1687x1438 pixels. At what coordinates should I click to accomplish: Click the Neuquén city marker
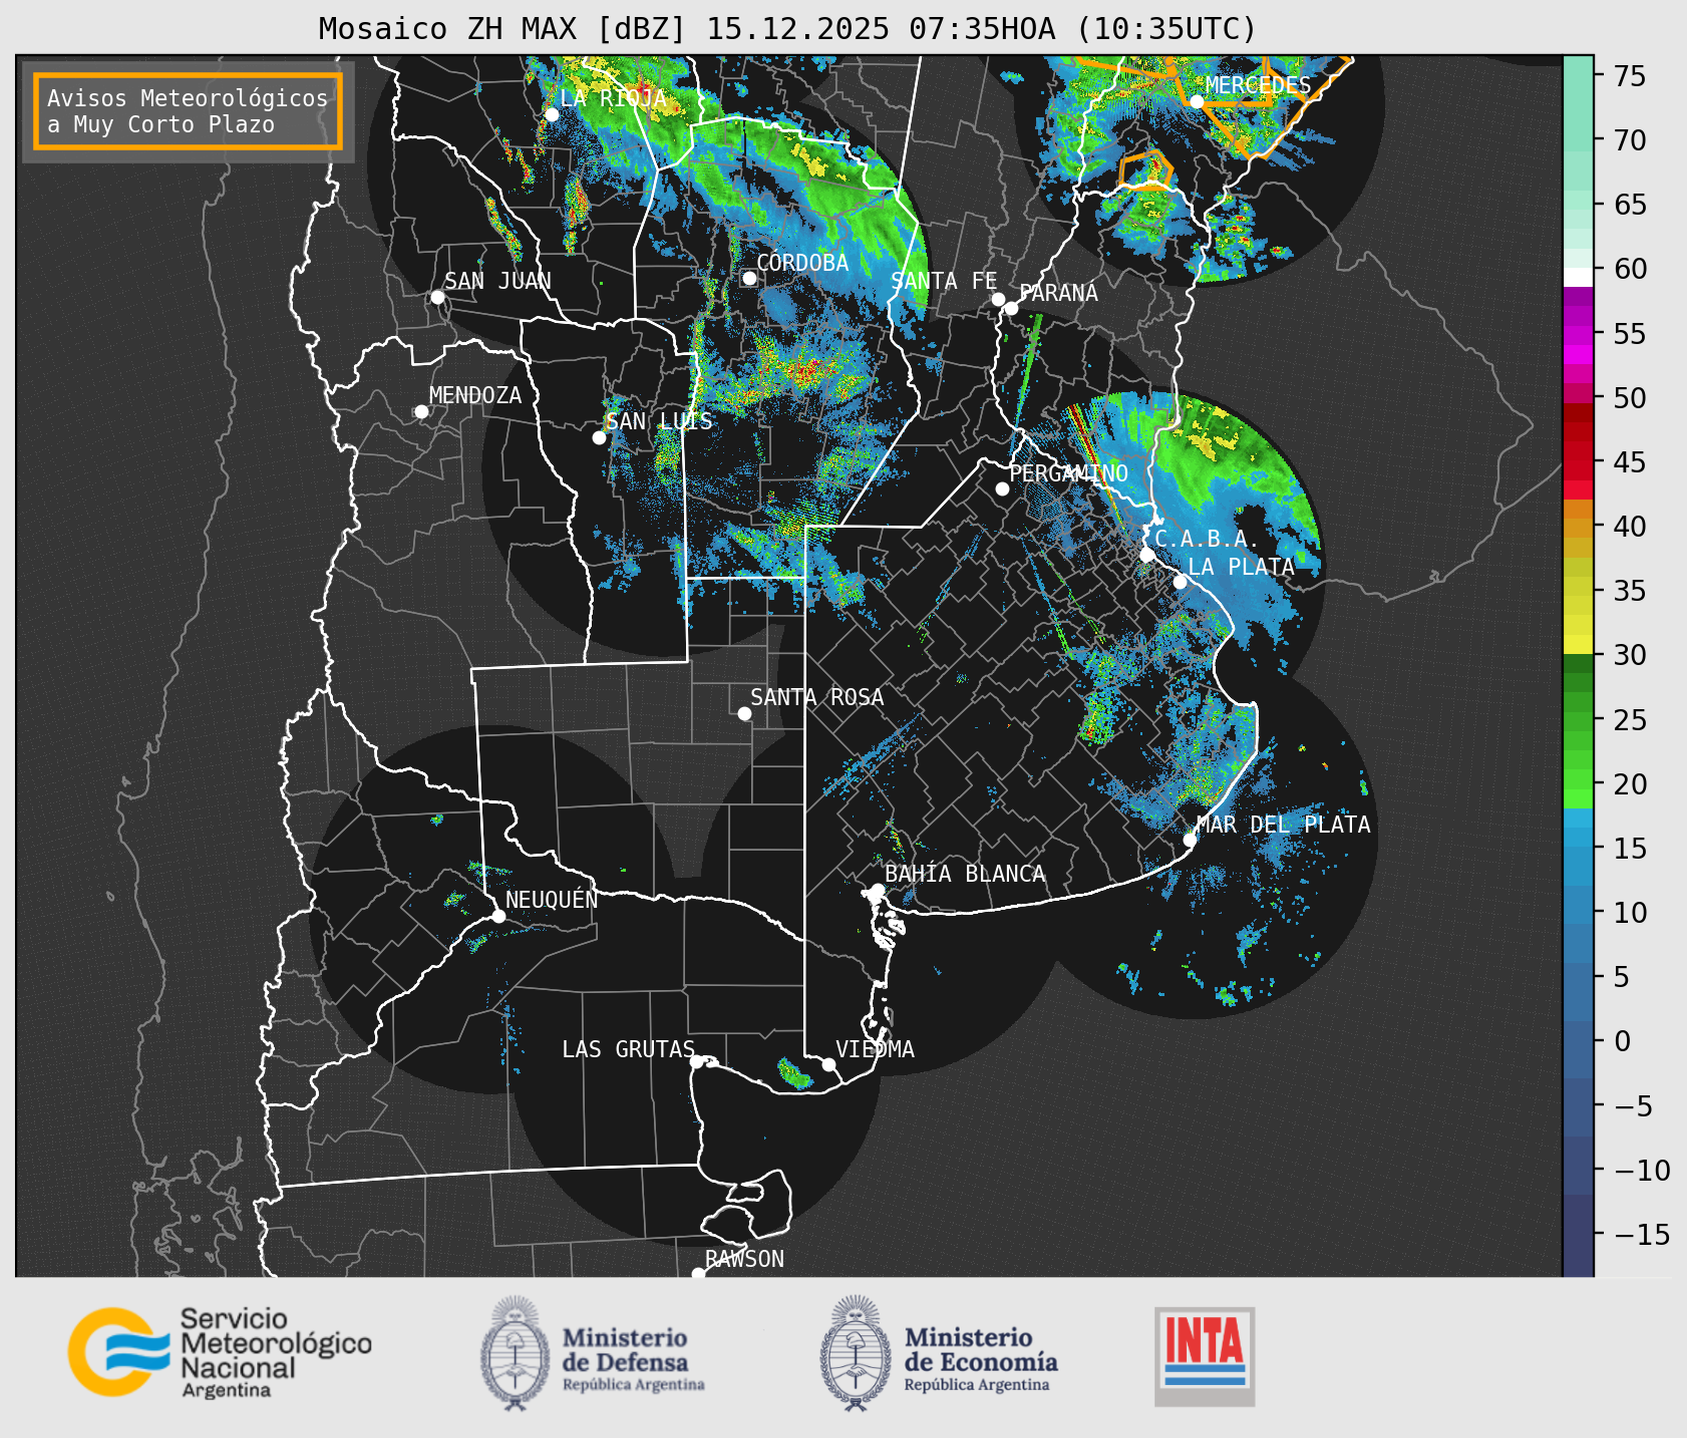pyautogui.click(x=498, y=916)
